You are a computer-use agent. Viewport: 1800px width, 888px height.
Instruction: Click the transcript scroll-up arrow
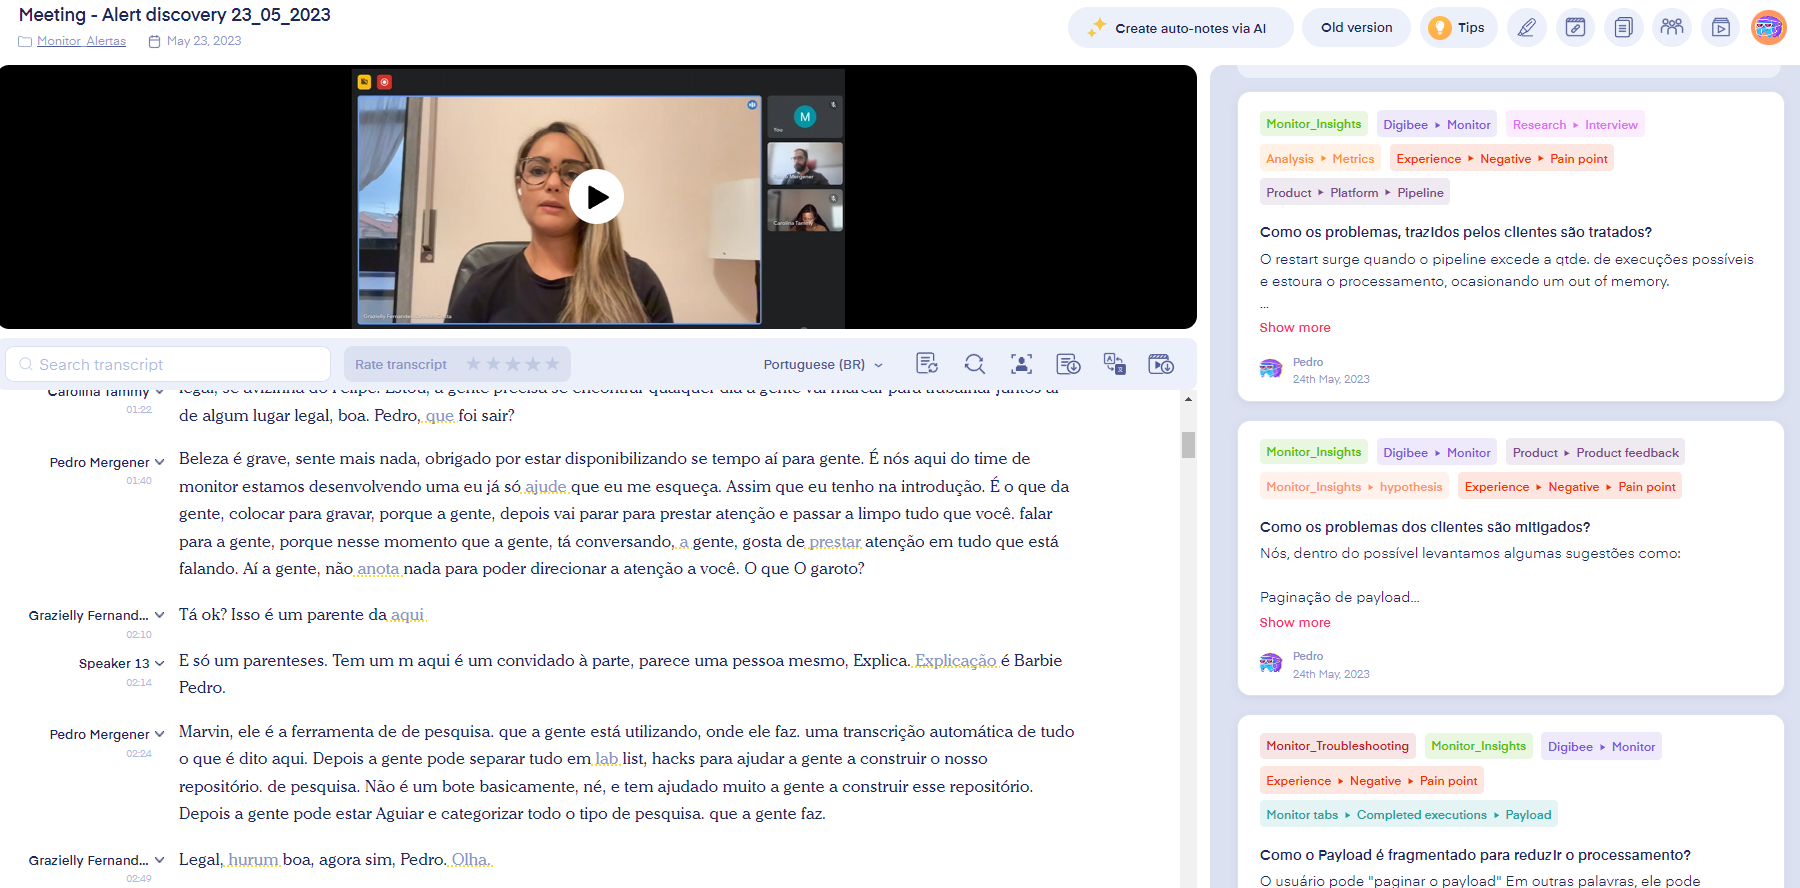coord(1188,399)
